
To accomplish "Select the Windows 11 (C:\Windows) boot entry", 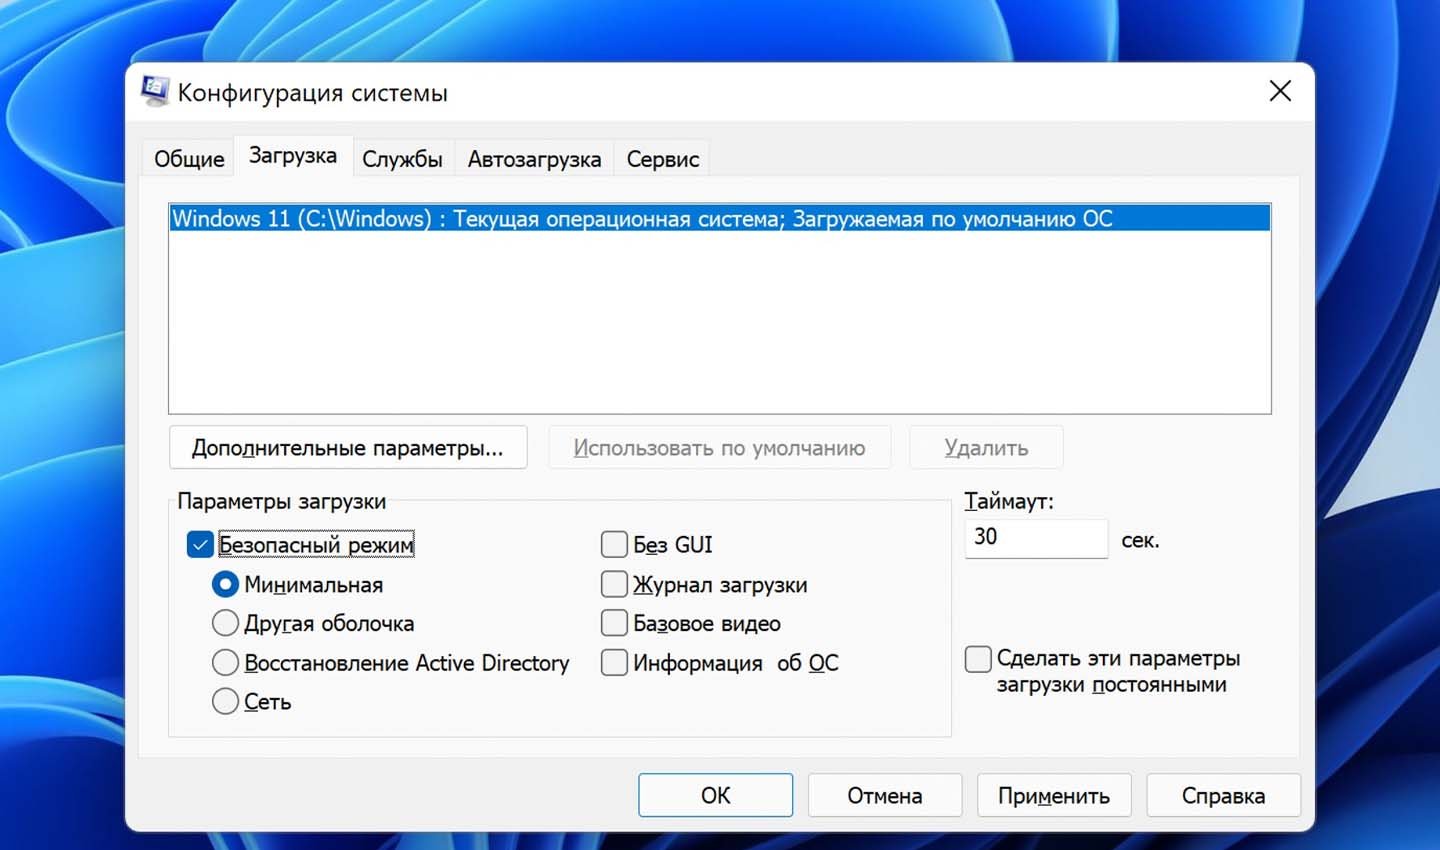I will click(x=720, y=219).
